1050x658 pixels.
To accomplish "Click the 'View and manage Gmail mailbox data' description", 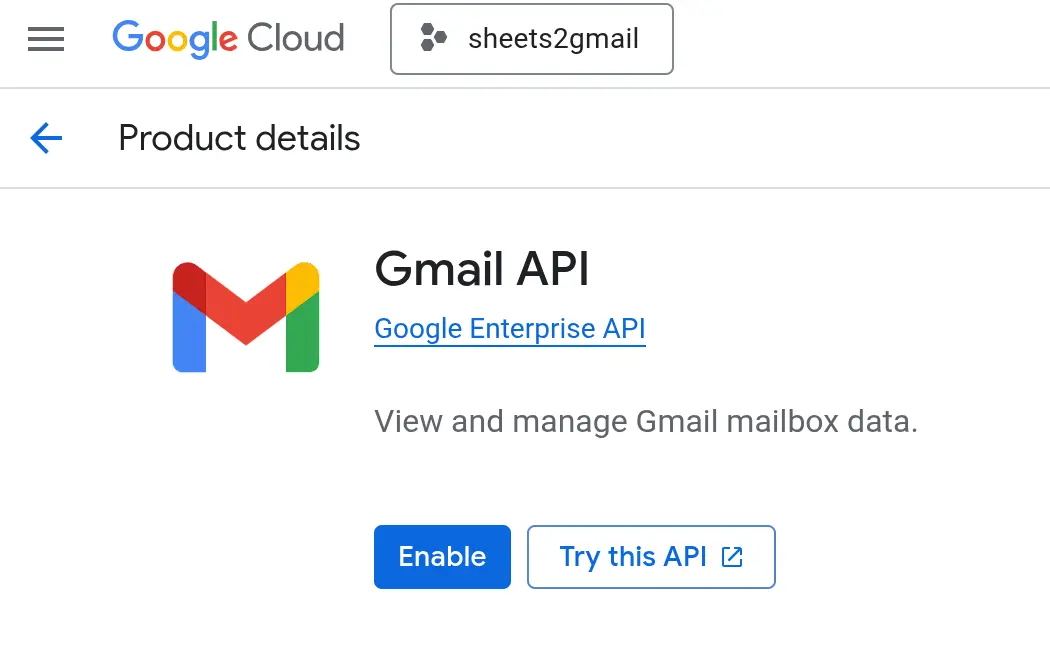I will click(645, 421).
